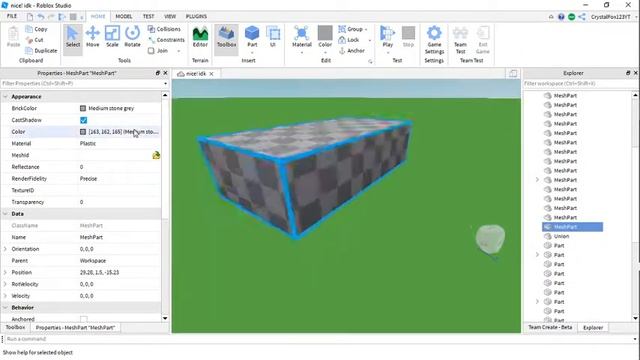Click the Filter workspace search field
This screenshot has width=640, height=360.
coord(580,84)
